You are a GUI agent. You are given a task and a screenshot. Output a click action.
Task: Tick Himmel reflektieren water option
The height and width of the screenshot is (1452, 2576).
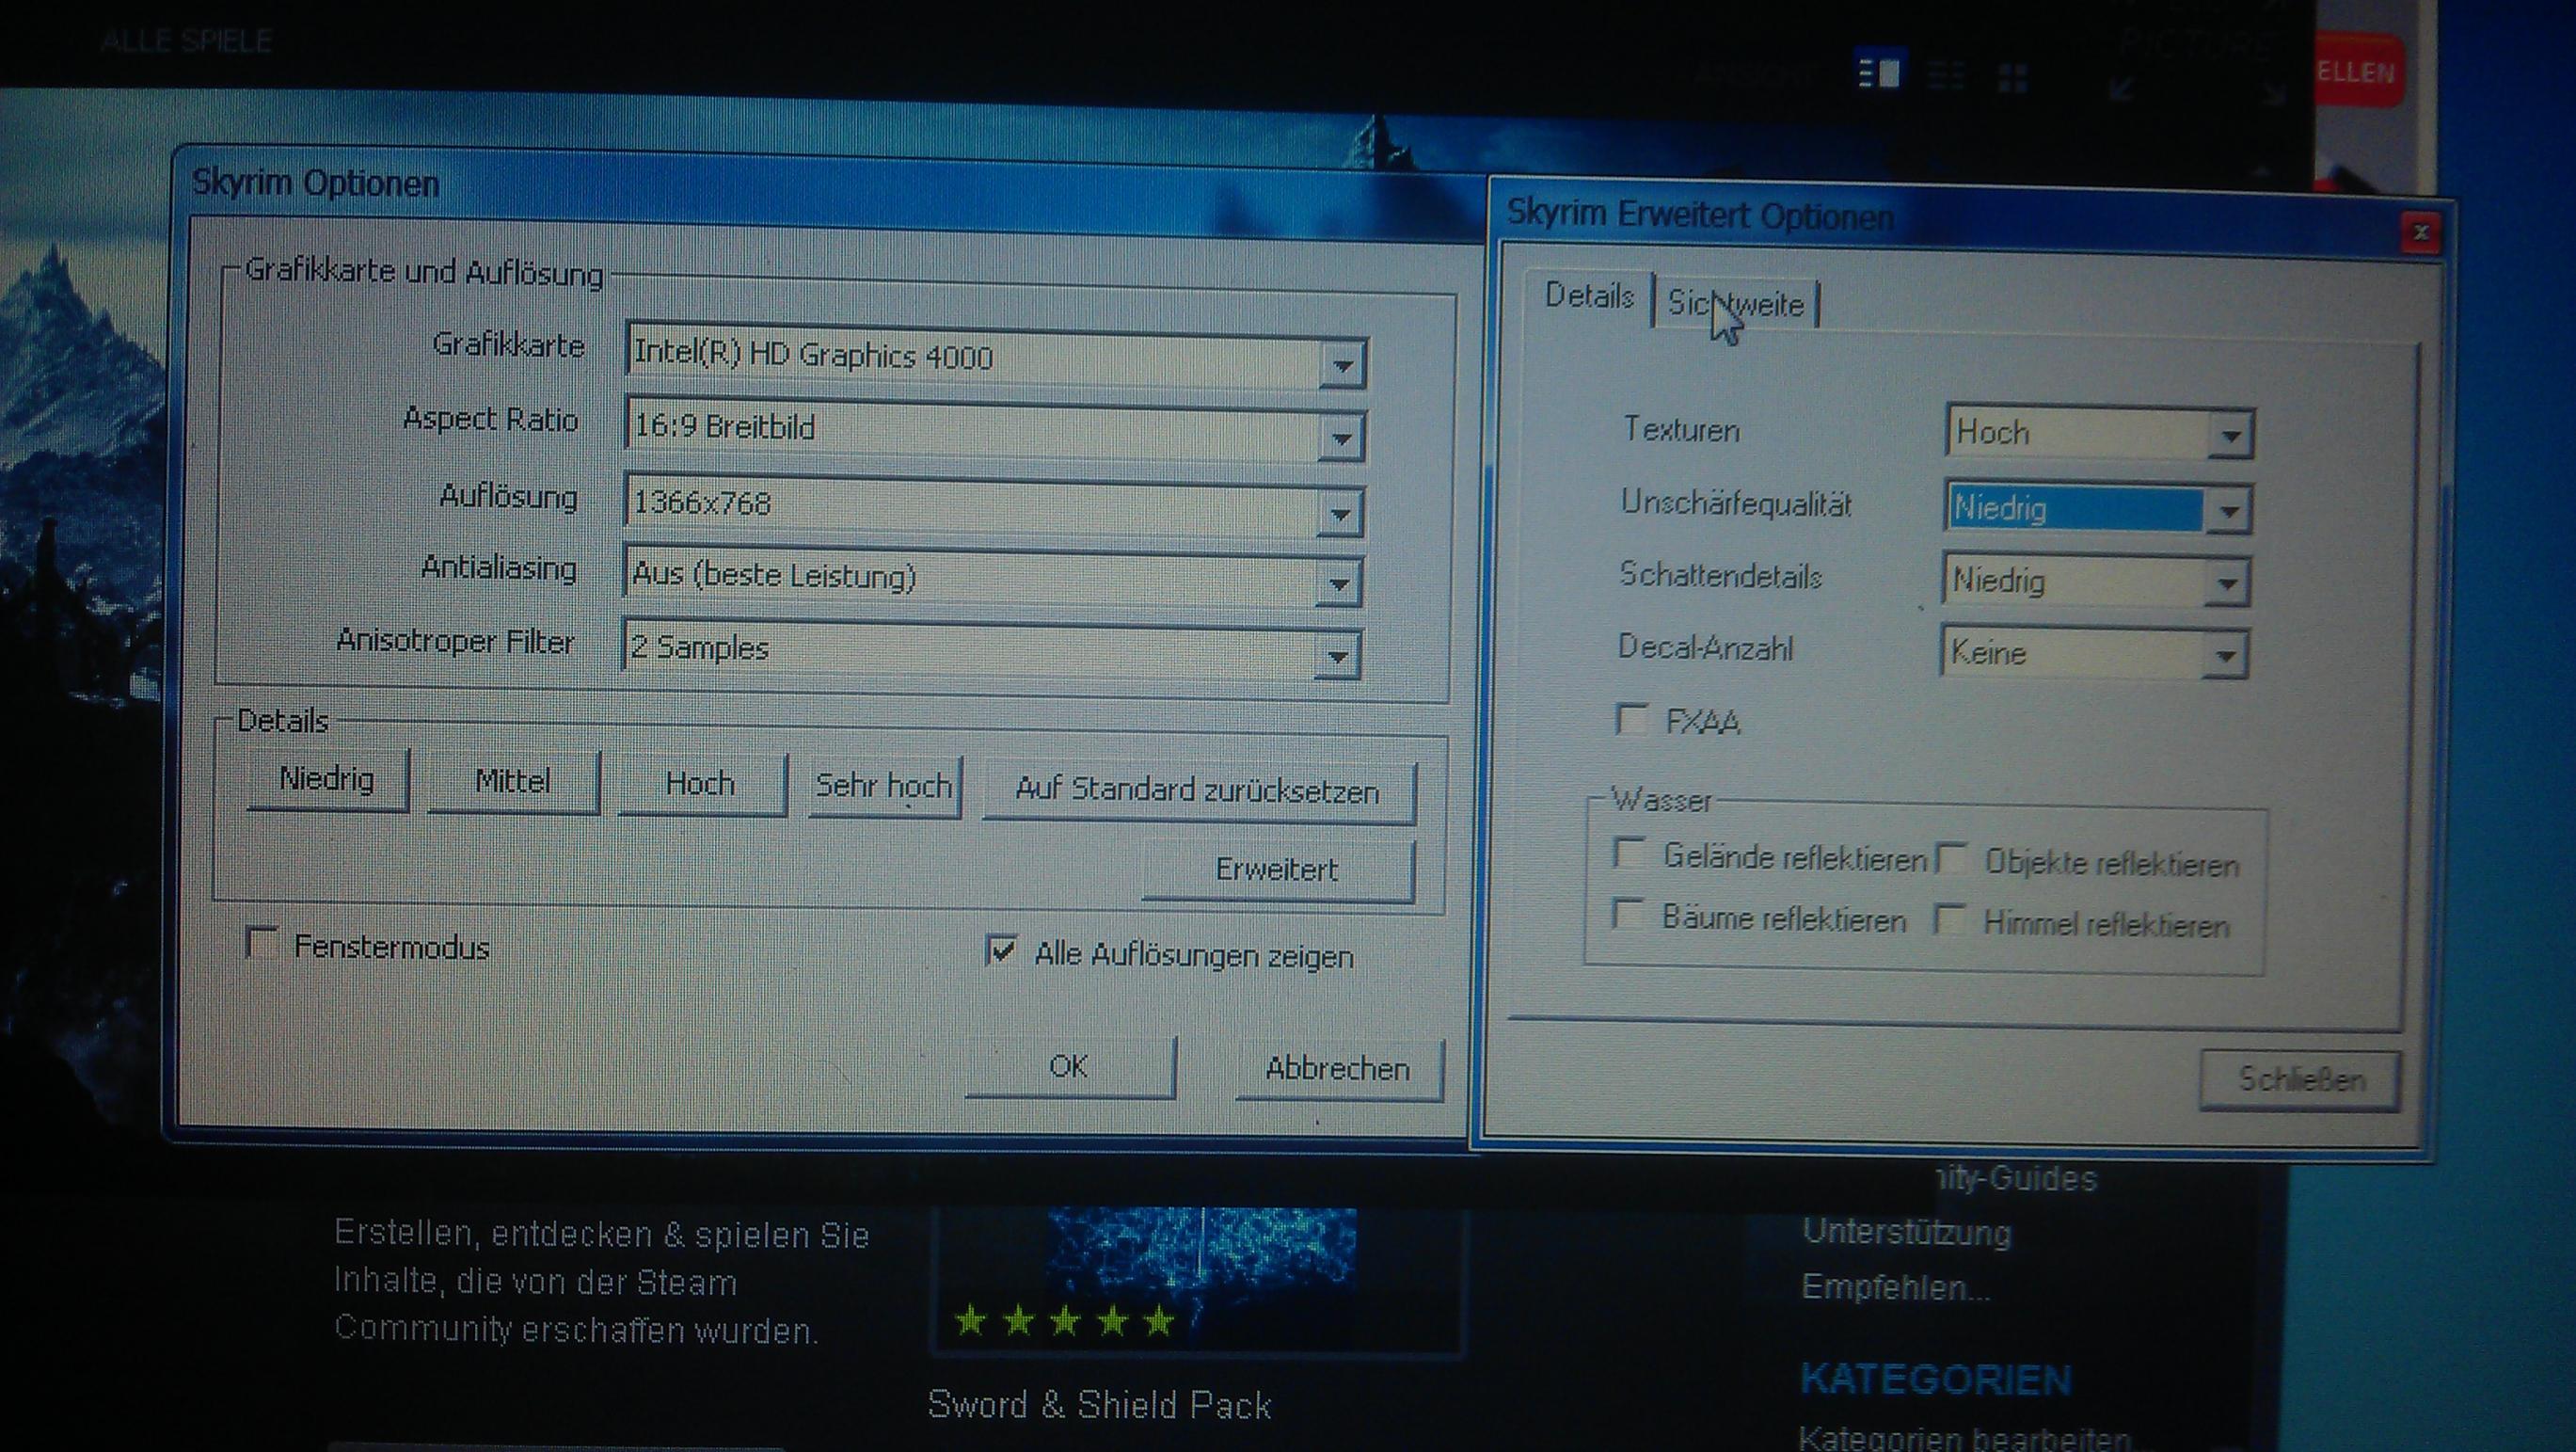(x=1951, y=919)
